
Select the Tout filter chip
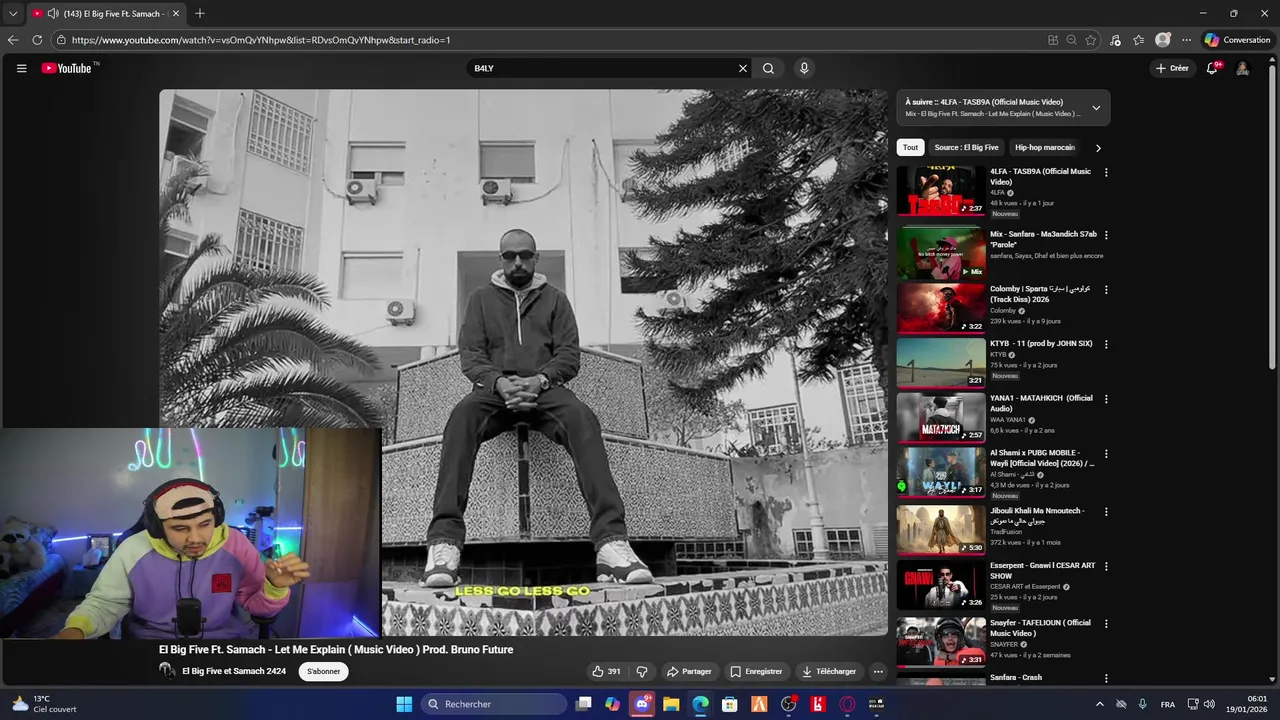[x=910, y=147]
